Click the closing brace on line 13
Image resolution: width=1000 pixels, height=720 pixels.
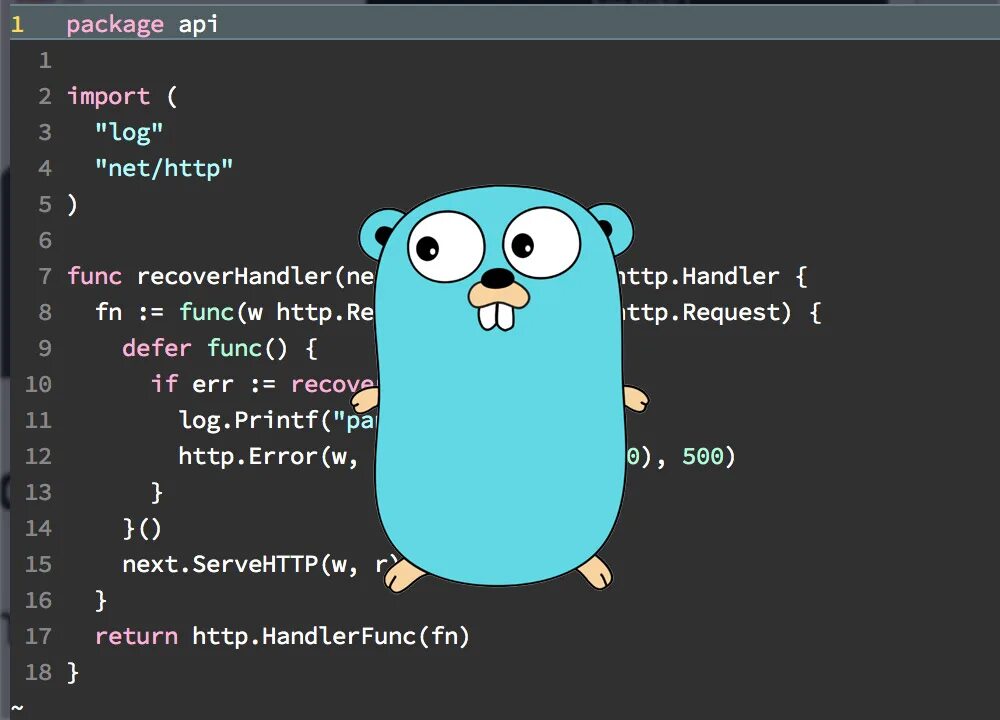[157, 492]
